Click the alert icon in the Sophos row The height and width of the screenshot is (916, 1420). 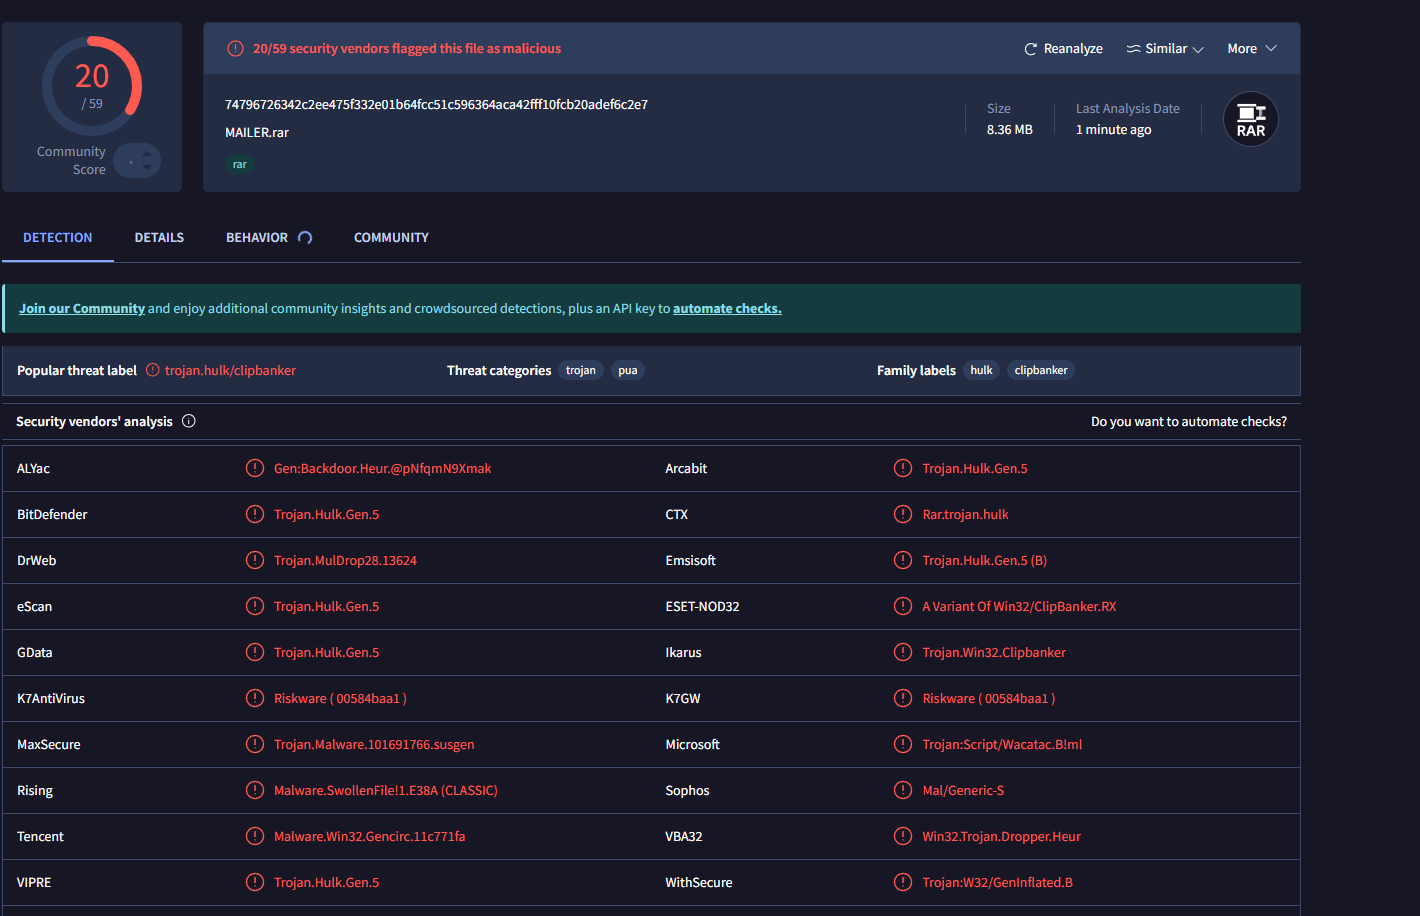(x=903, y=790)
